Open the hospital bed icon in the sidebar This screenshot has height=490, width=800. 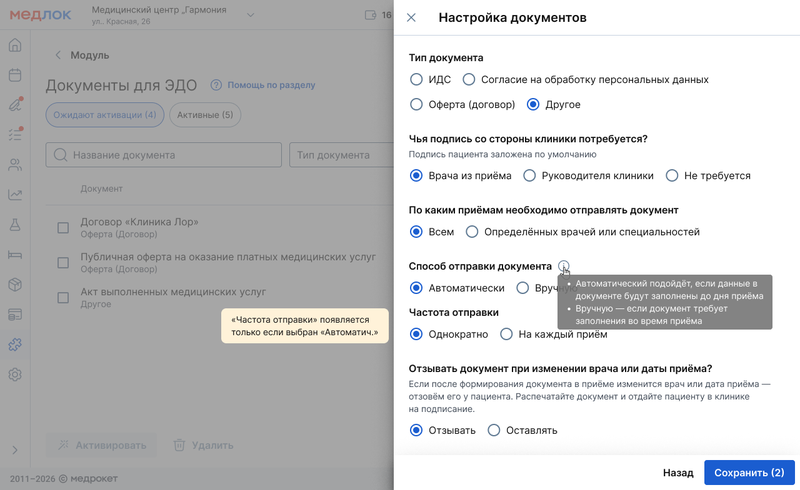[x=15, y=255]
